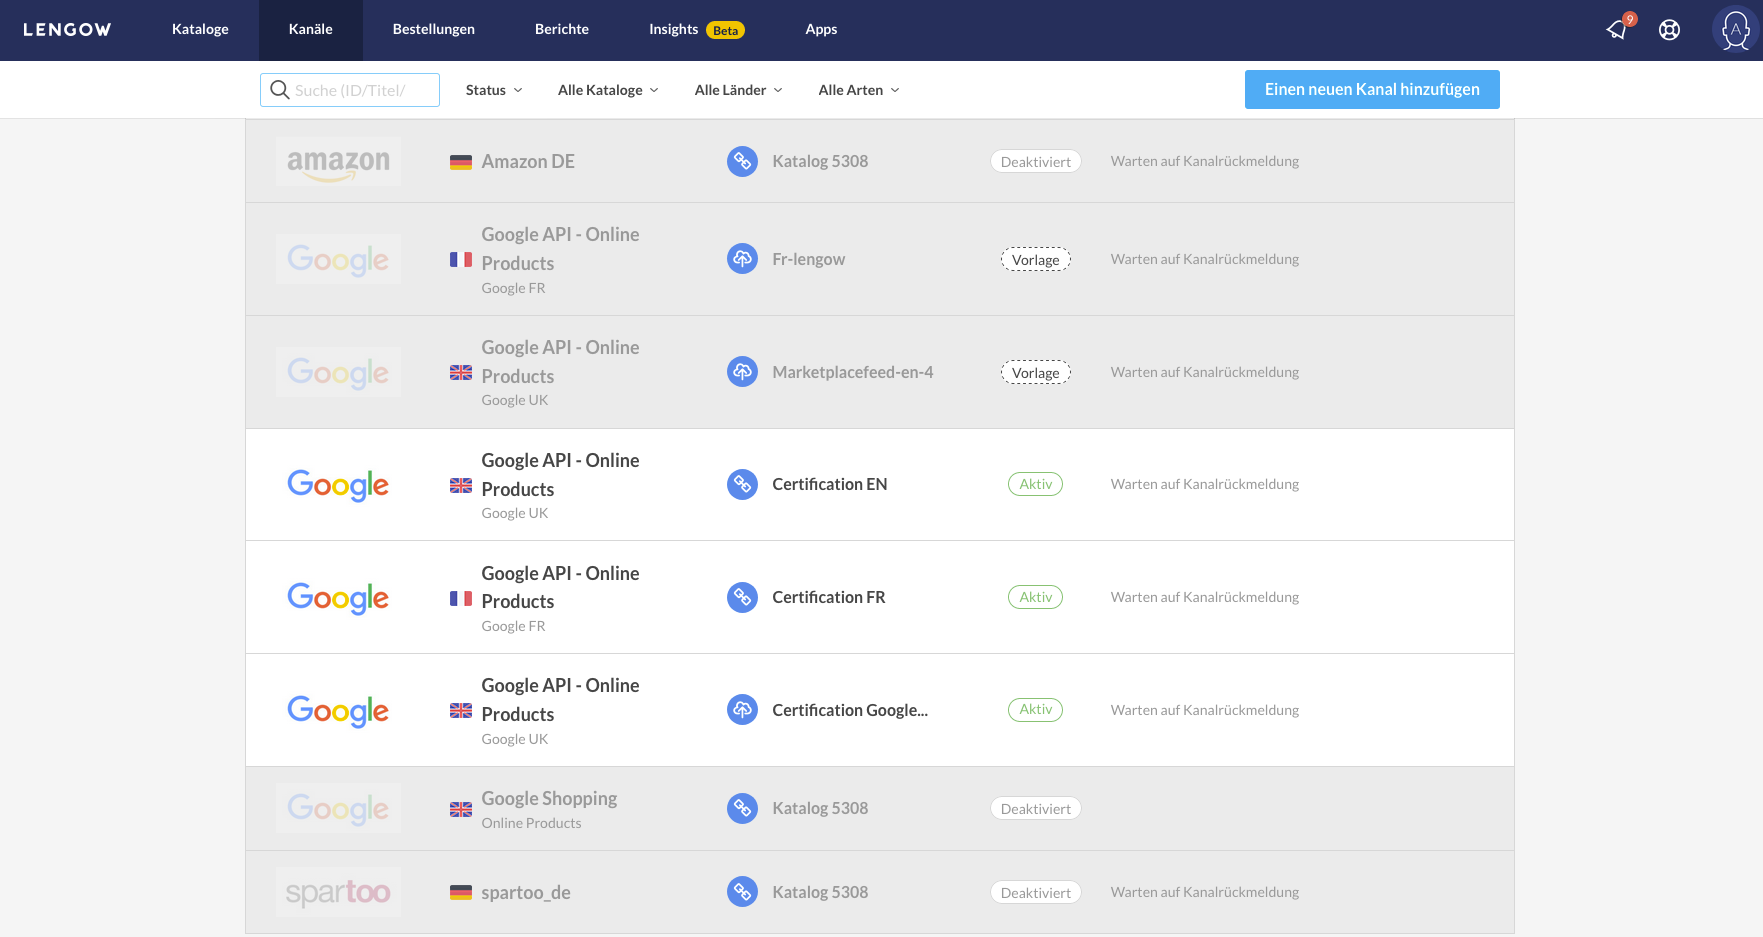The width and height of the screenshot is (1763, 937).
Task: Click the upload icon beside Fr-lengow
Action: coord(742,259)
